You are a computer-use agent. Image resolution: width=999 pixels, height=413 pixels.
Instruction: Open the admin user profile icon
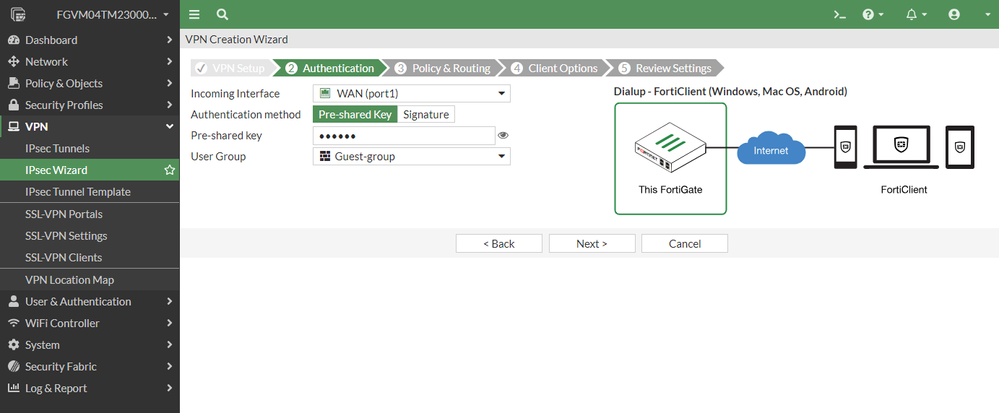(954, 15)
